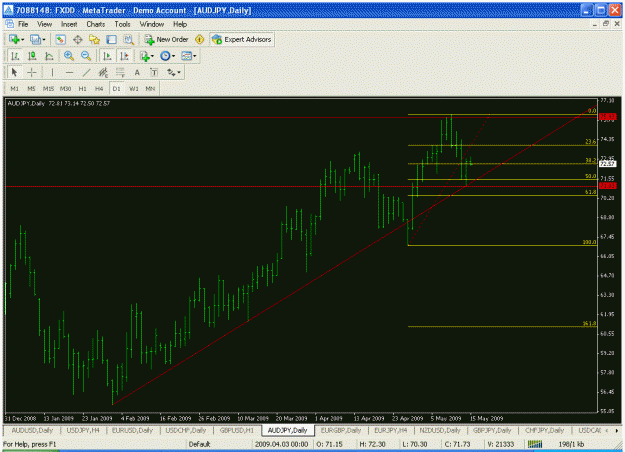Toggle the Expert Advisors button

coord(242,39)
